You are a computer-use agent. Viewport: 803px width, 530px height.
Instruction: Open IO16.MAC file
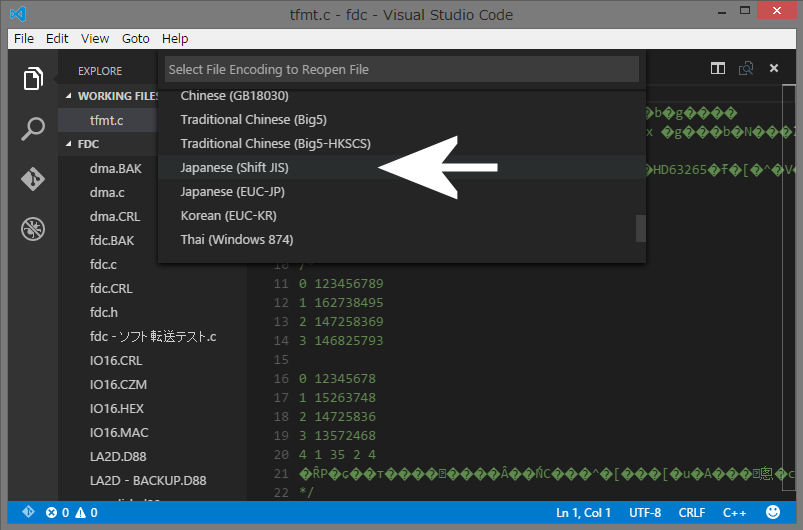pos(119,433)
